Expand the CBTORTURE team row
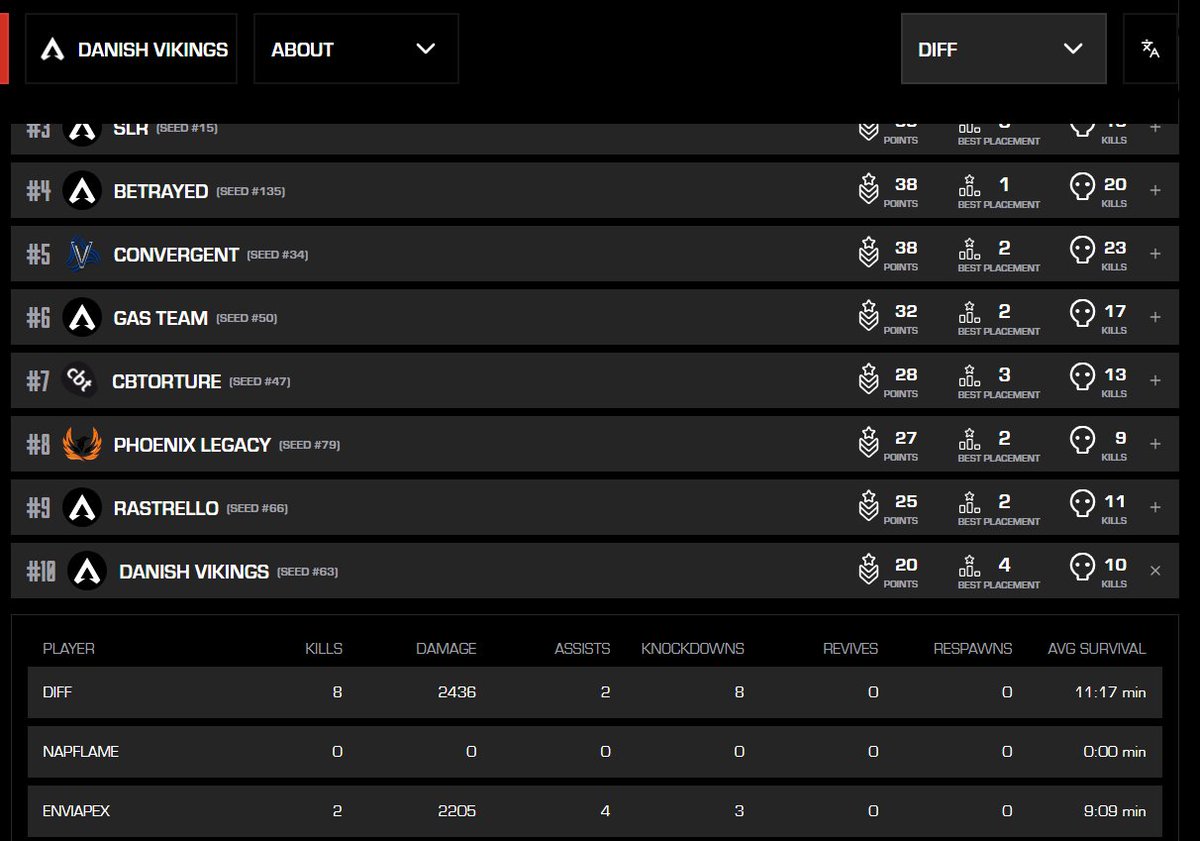This screenshot has width=1200, height=841. tap(1155, 380)
